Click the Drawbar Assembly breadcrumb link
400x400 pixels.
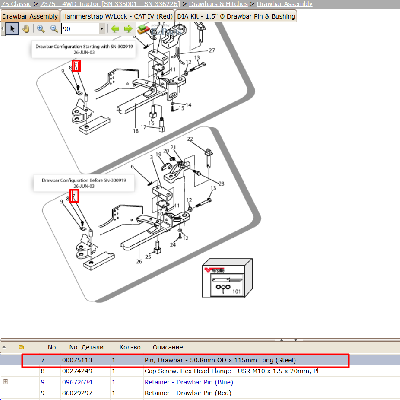coord(284,4)
